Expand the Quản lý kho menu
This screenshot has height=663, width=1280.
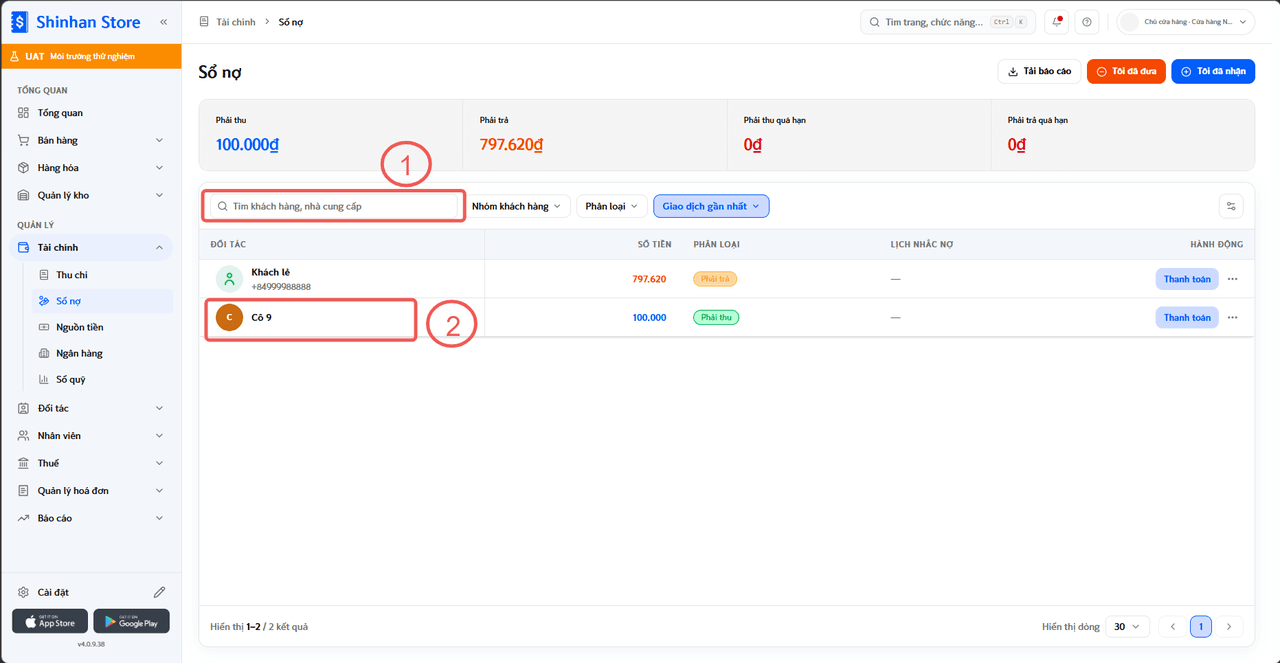pyautogui.click(x=91, y=195)
